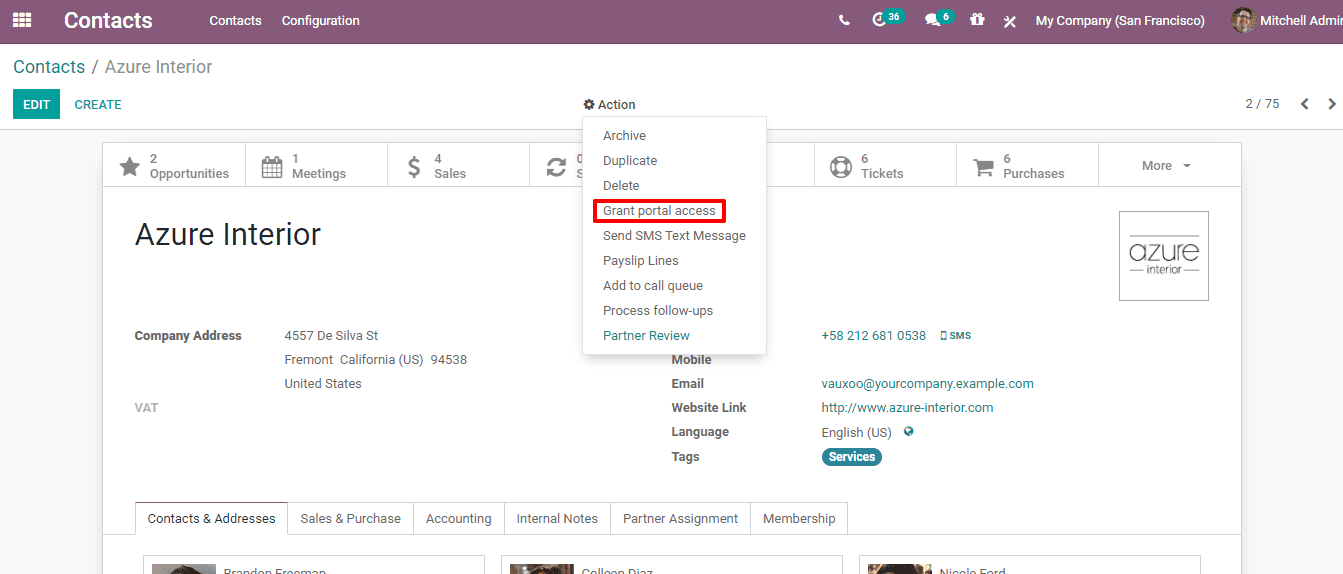
Task: Click the SMS phone icon next to number
Action: click(x=944, y=336)
